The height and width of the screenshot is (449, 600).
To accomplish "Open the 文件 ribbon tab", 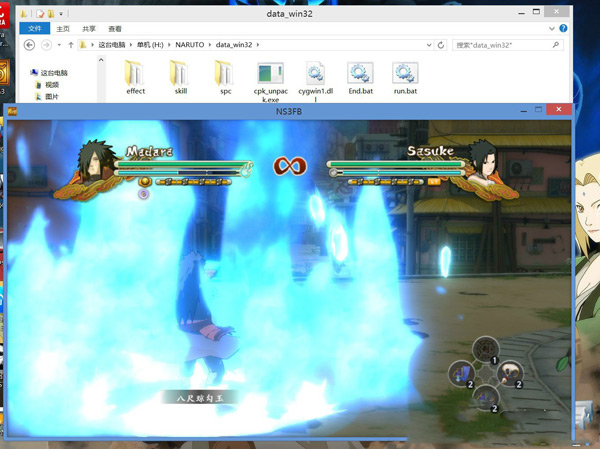I will pos(34,28).
